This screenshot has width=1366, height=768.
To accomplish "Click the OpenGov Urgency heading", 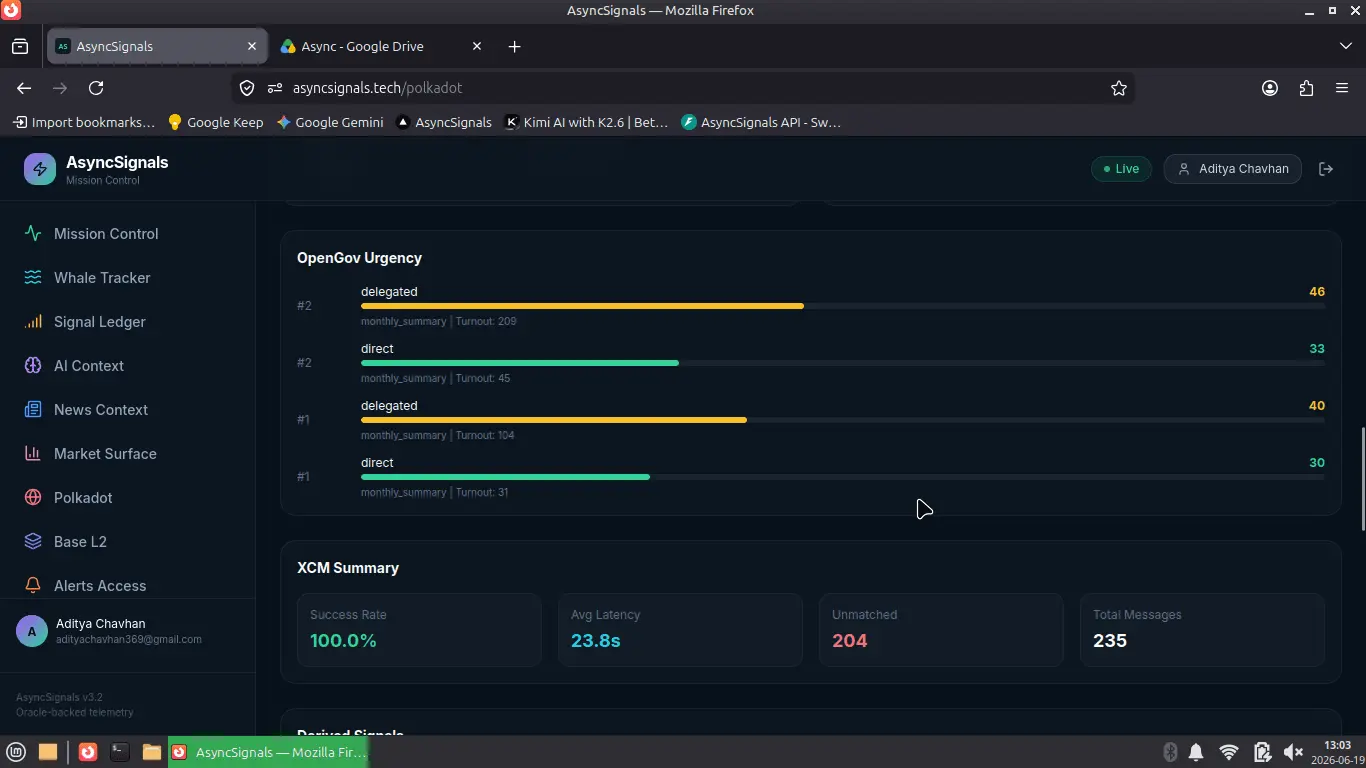I will pos(359,258).
